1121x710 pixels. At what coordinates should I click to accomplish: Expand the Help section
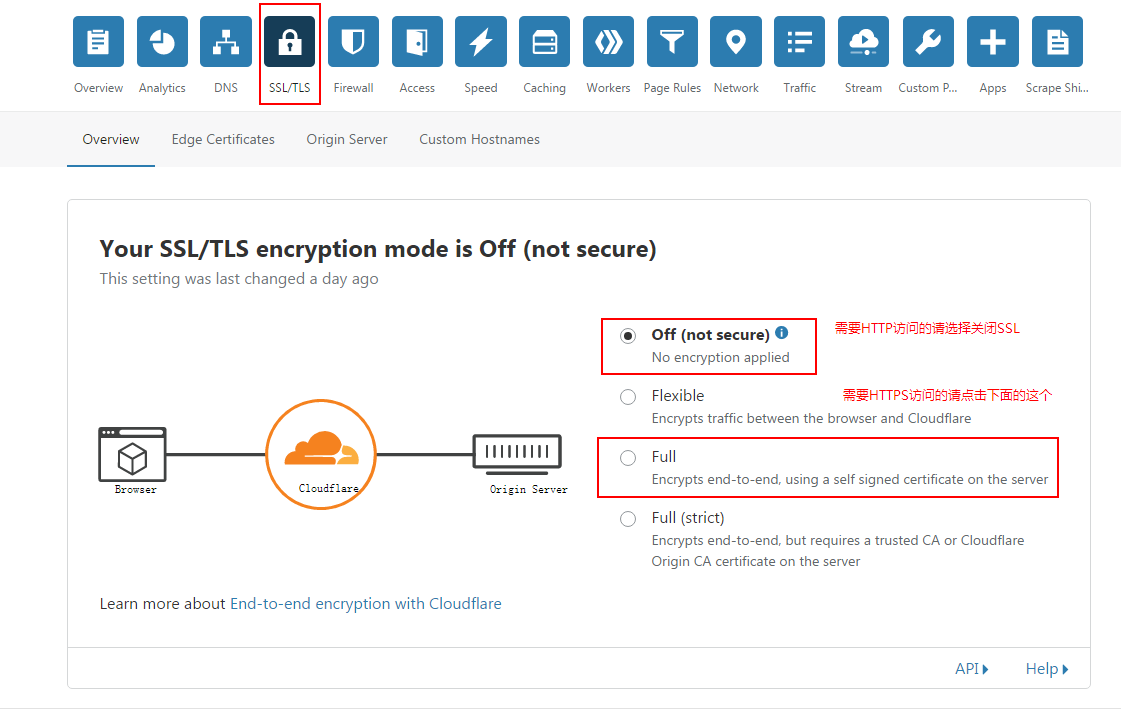[1047, 669]
